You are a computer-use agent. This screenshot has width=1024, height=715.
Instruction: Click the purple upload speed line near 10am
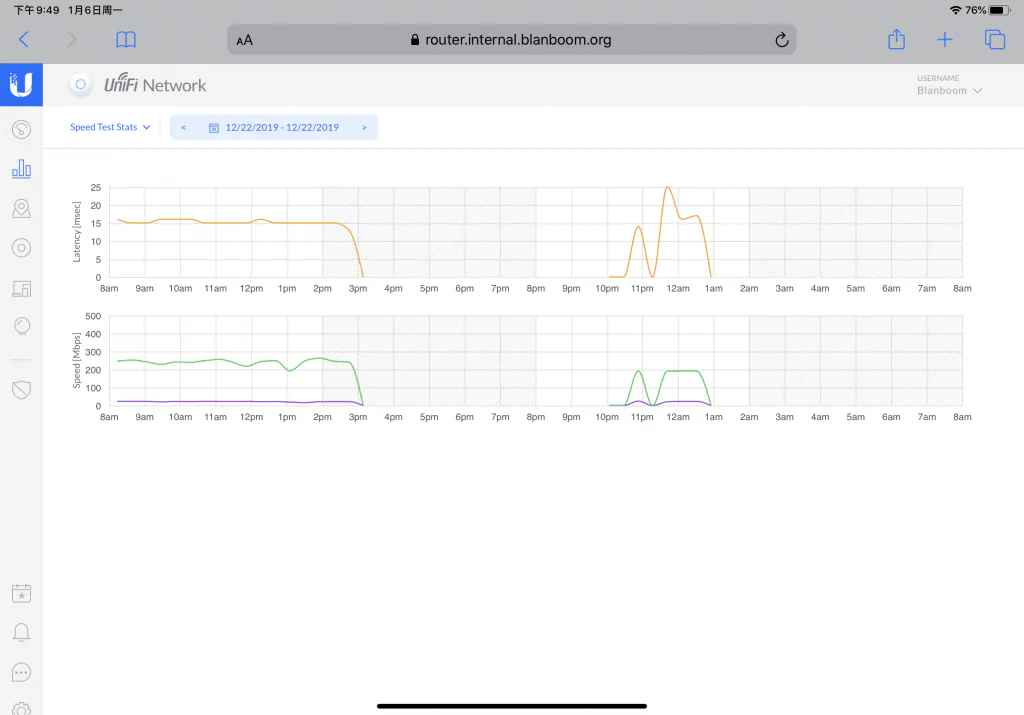point(180,402)
